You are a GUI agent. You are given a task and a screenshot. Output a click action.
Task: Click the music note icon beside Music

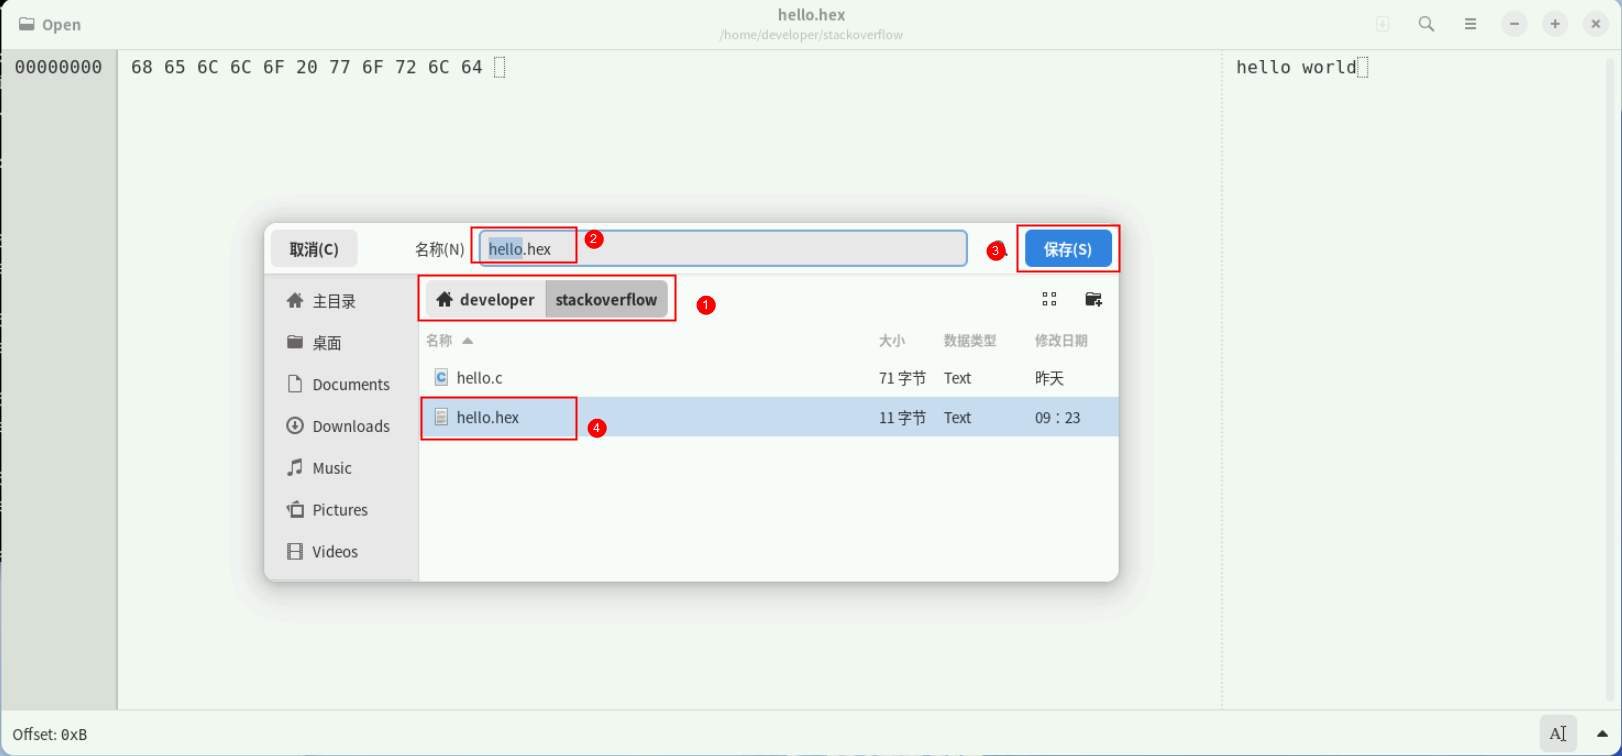coord(295,467)
